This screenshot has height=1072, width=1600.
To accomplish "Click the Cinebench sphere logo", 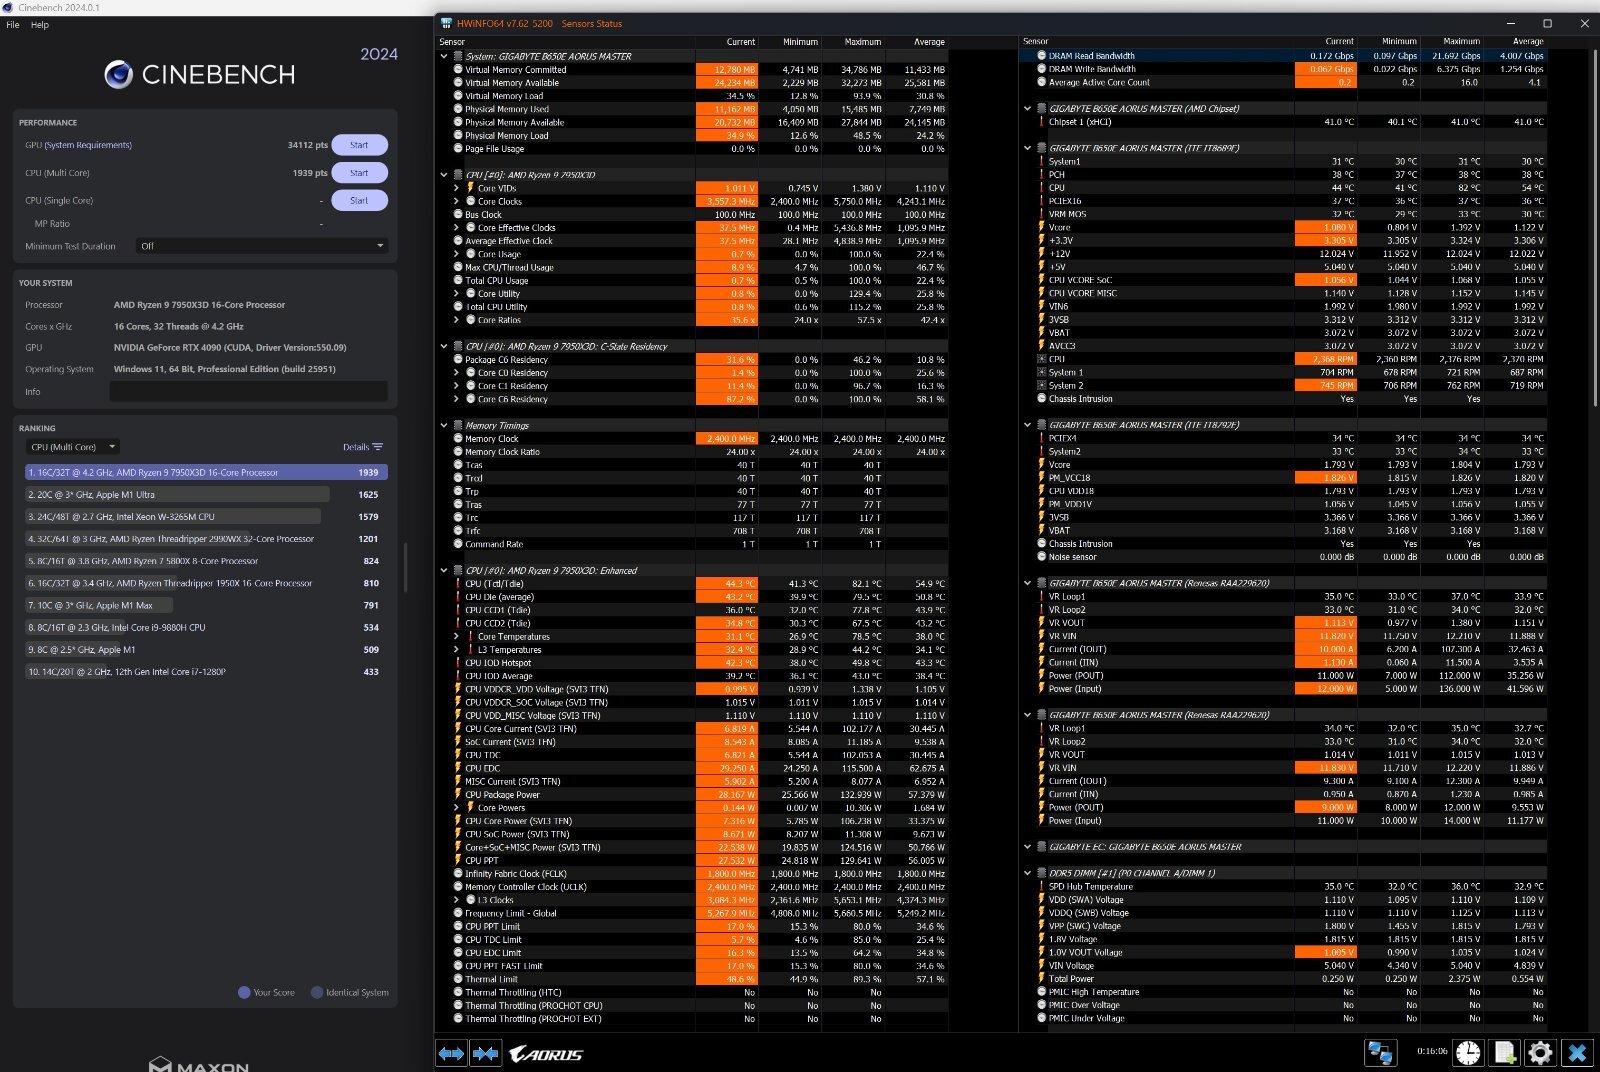I will (x=118, y=74).
